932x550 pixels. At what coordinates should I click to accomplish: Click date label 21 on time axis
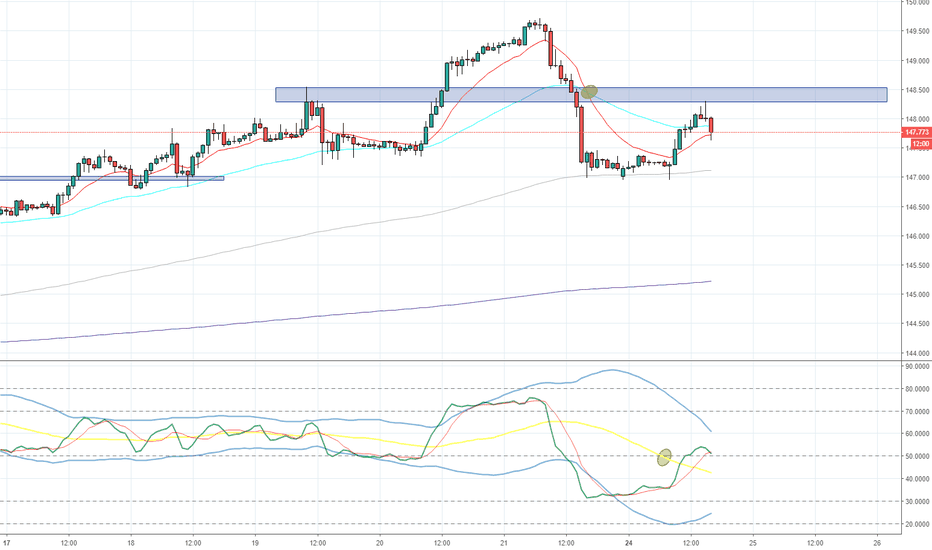(x=504, y=543)
